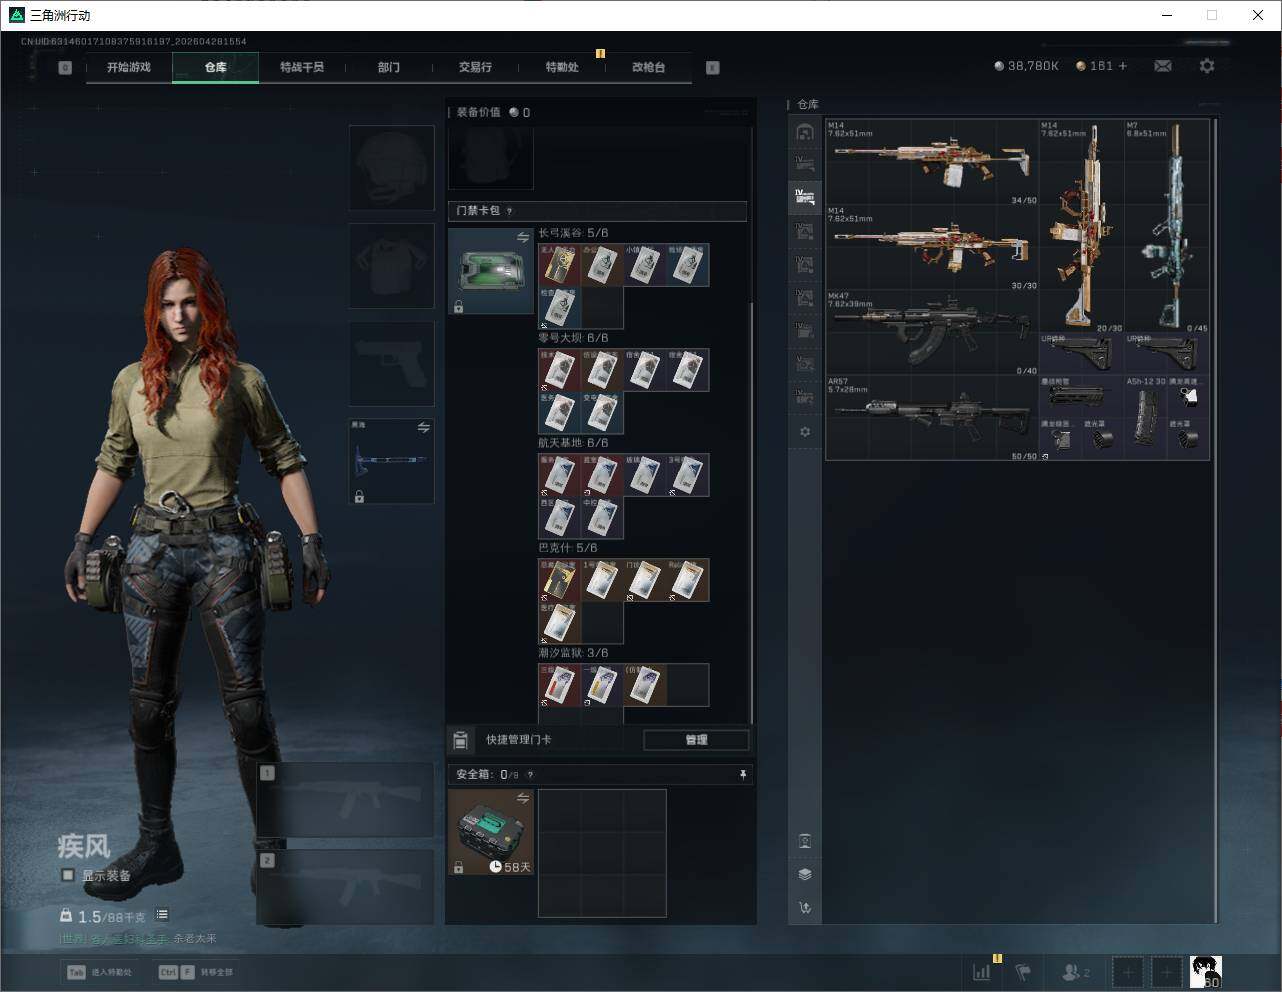Open the player avatar in the bottom bar
The height and width of the screenshot is (992, 1282).
pos(1206,972)
